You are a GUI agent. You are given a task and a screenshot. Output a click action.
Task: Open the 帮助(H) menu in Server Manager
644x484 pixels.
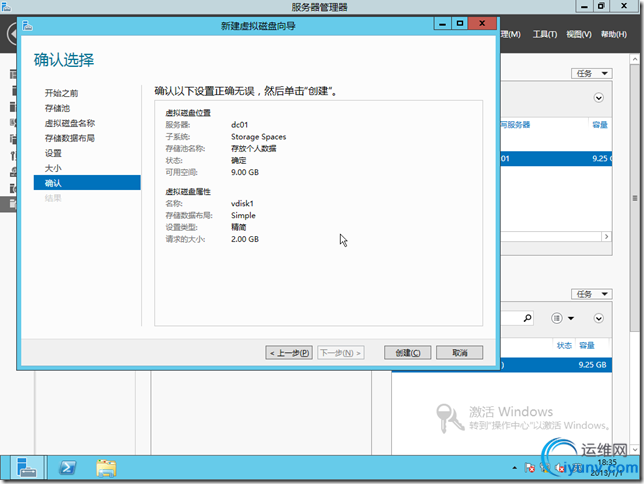(x=614, y=35)
